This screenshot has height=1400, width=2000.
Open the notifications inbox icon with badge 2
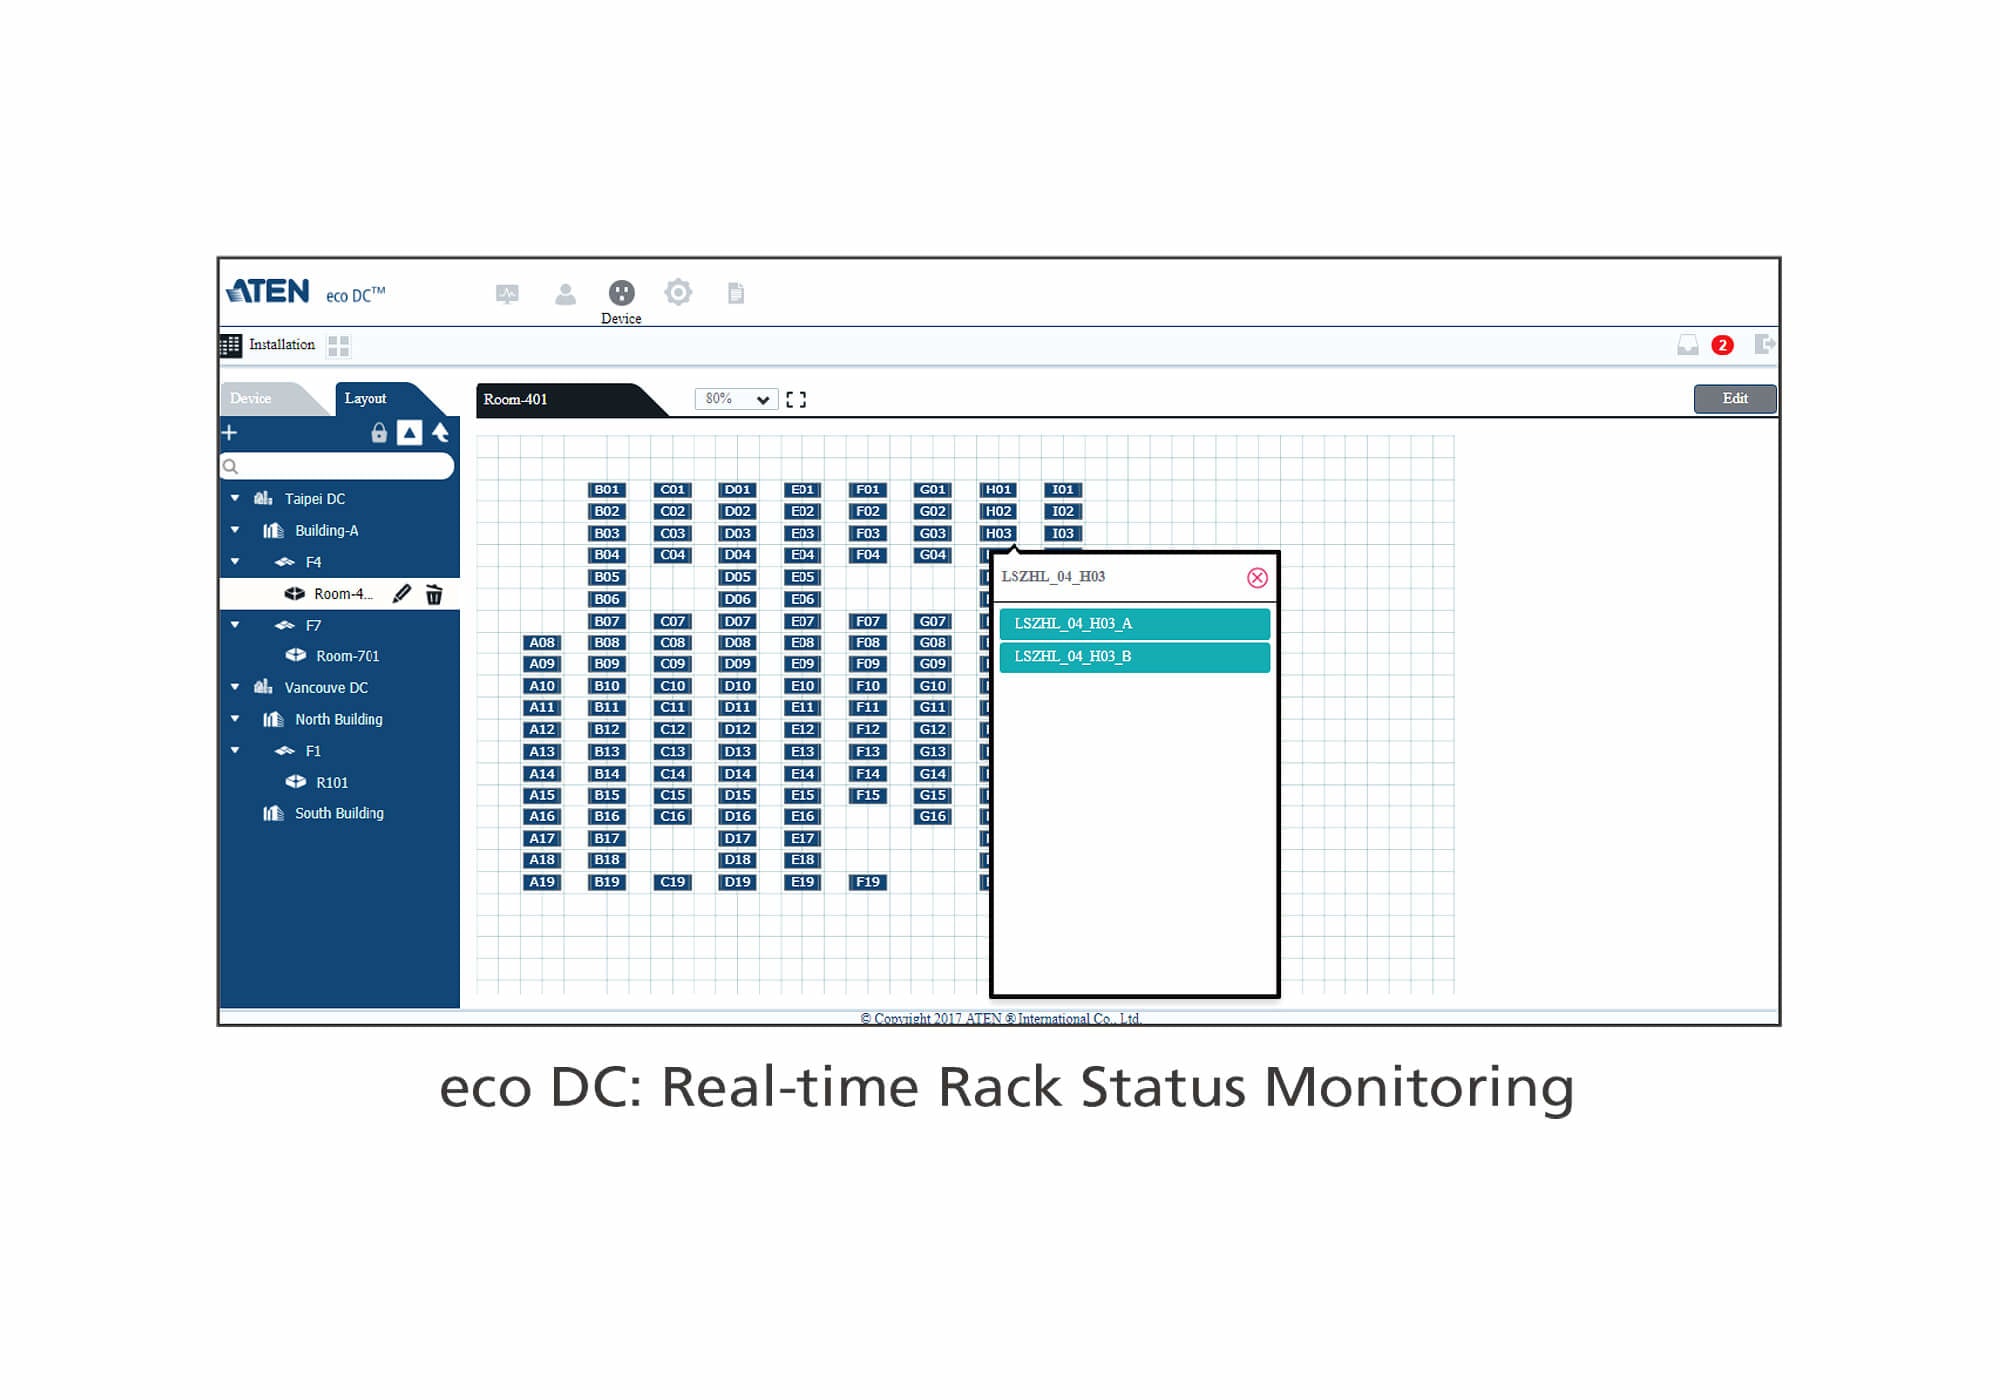point(1688,345)
